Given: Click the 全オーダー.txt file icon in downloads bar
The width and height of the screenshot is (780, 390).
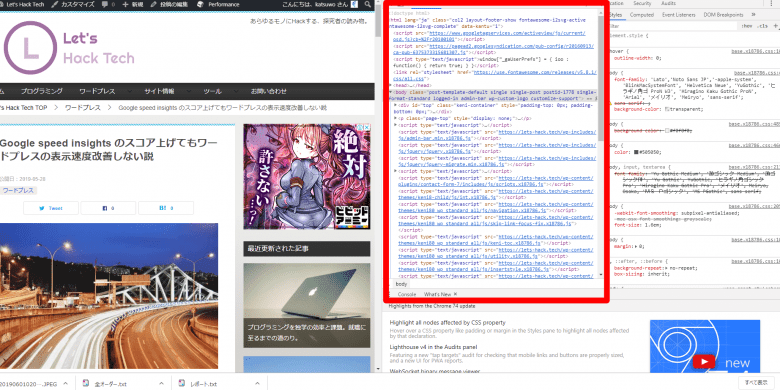Looking at the screenshot, I should [86, 384].
